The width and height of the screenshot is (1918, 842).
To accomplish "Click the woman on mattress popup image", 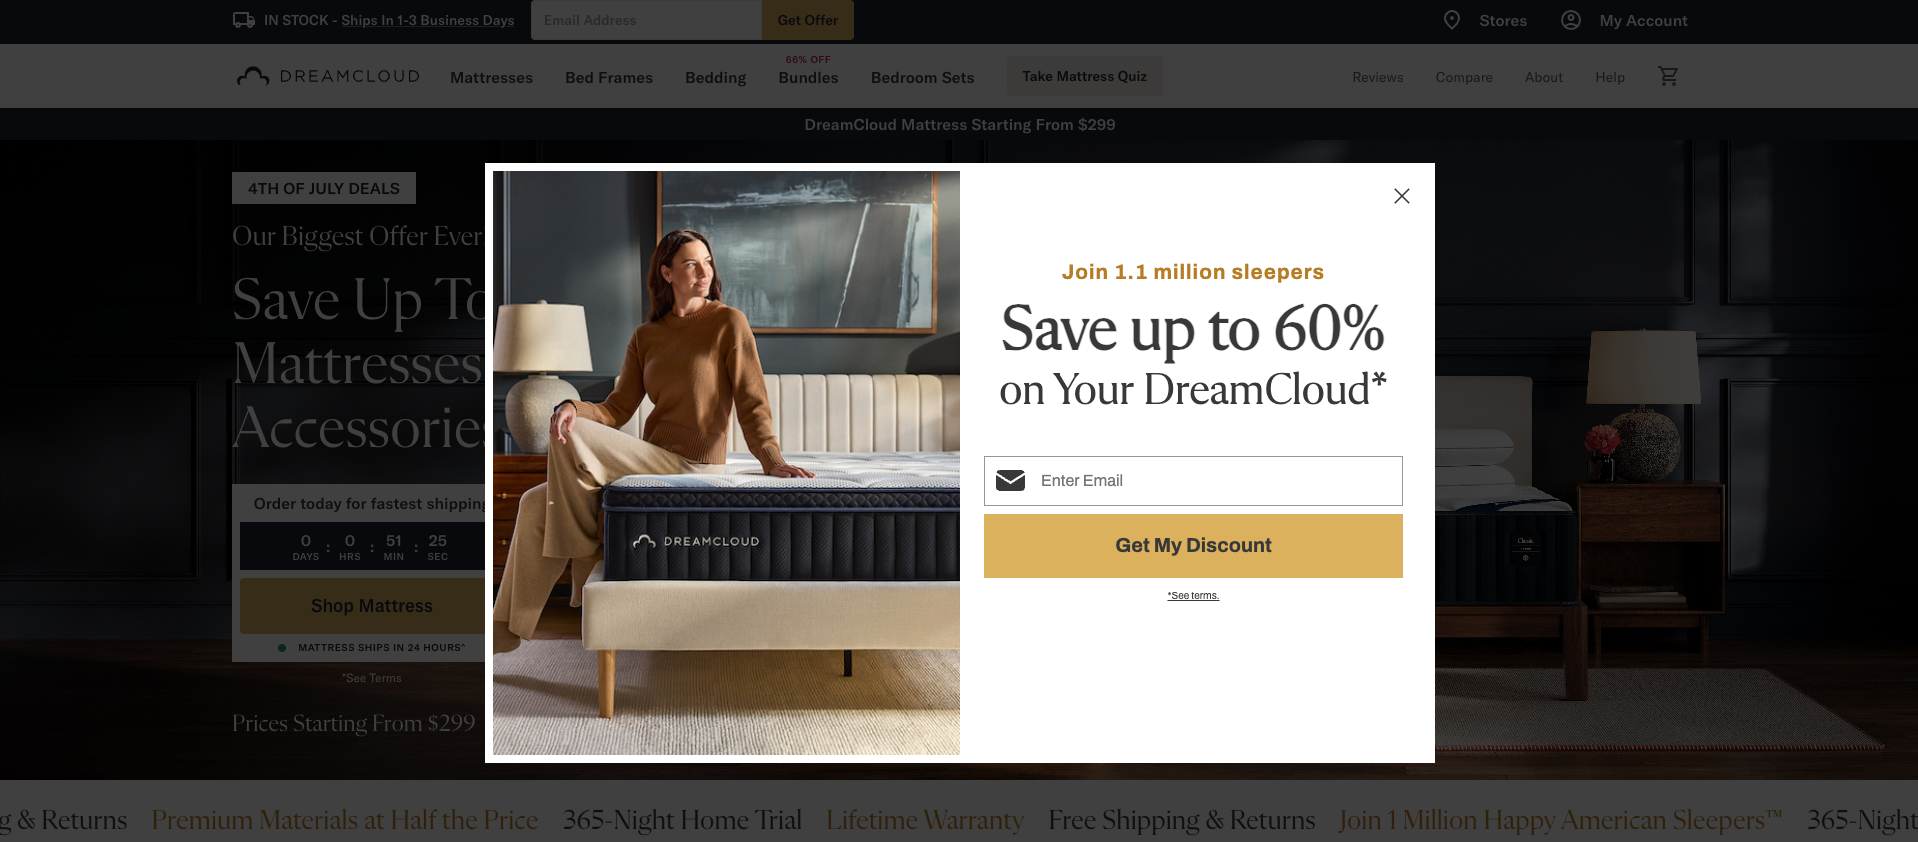I will coord(726,463).
